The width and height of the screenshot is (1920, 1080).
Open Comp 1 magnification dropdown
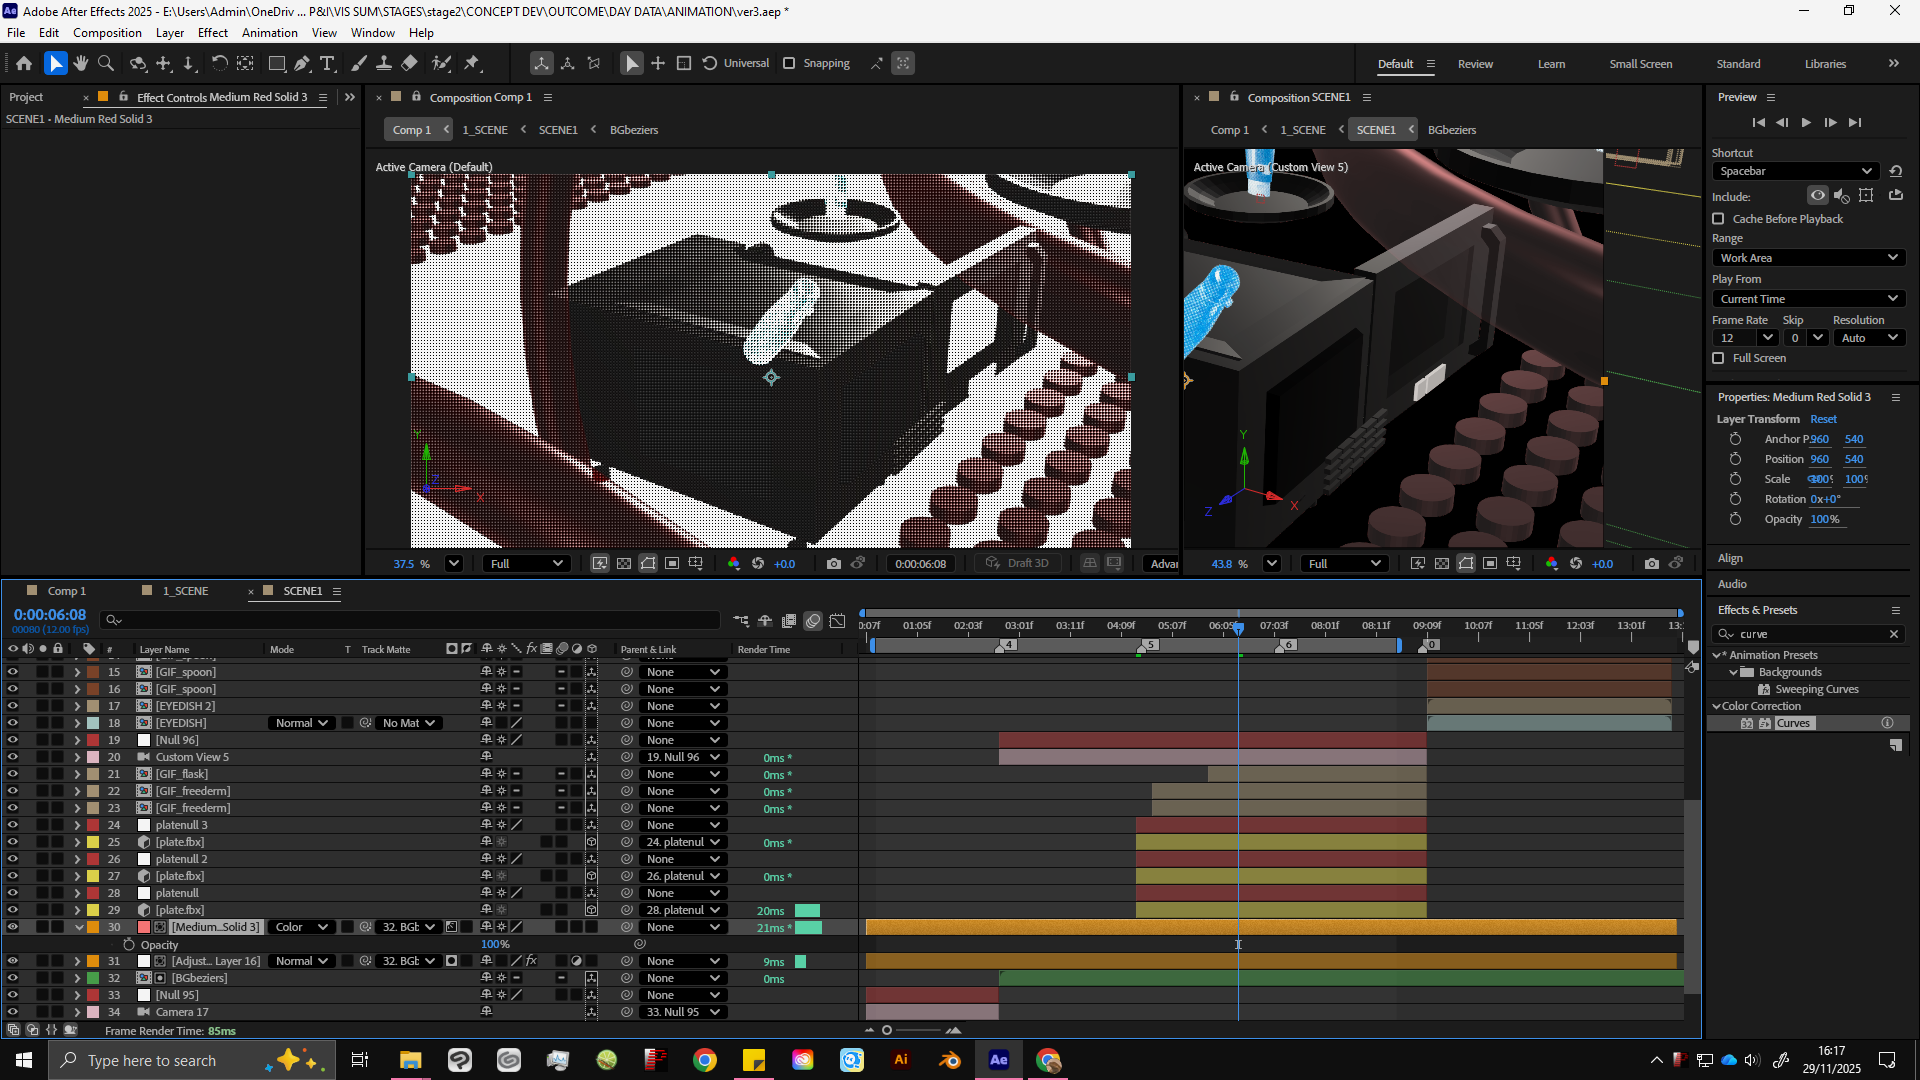[x=453, y=564]
